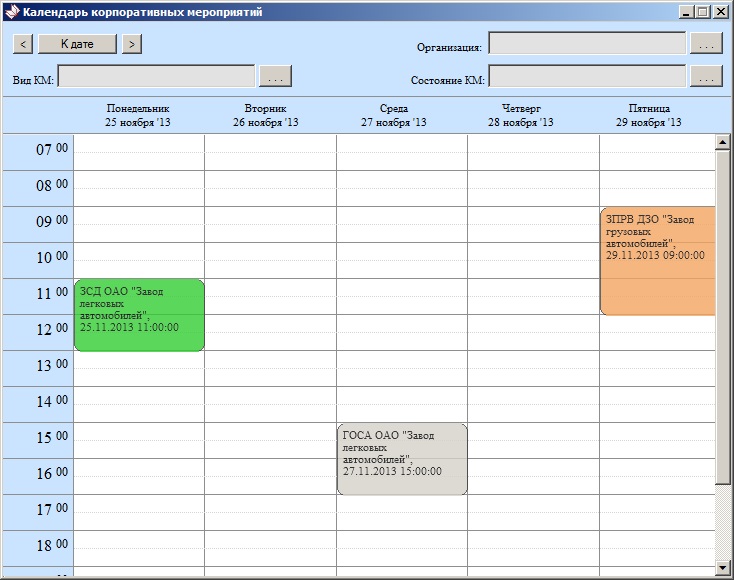Open the Состояние КМ selection ellipsis button
The height and width of the screenshot is (580, 734).
706,76
